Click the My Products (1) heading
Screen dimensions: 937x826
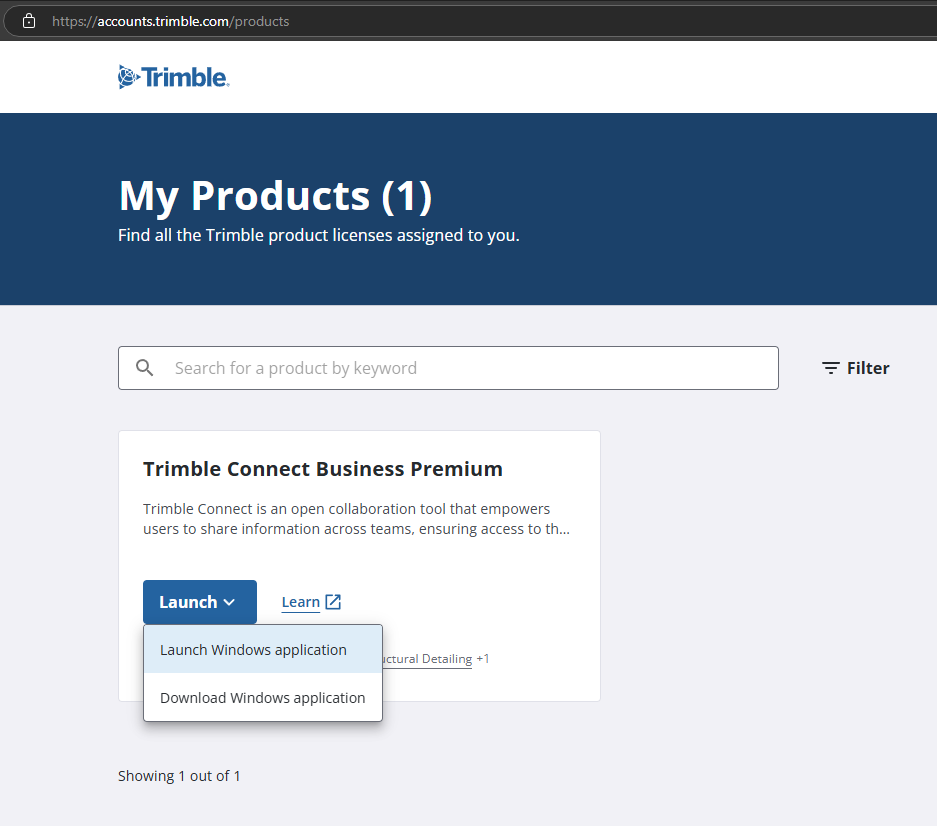click(x=275, y=195)
